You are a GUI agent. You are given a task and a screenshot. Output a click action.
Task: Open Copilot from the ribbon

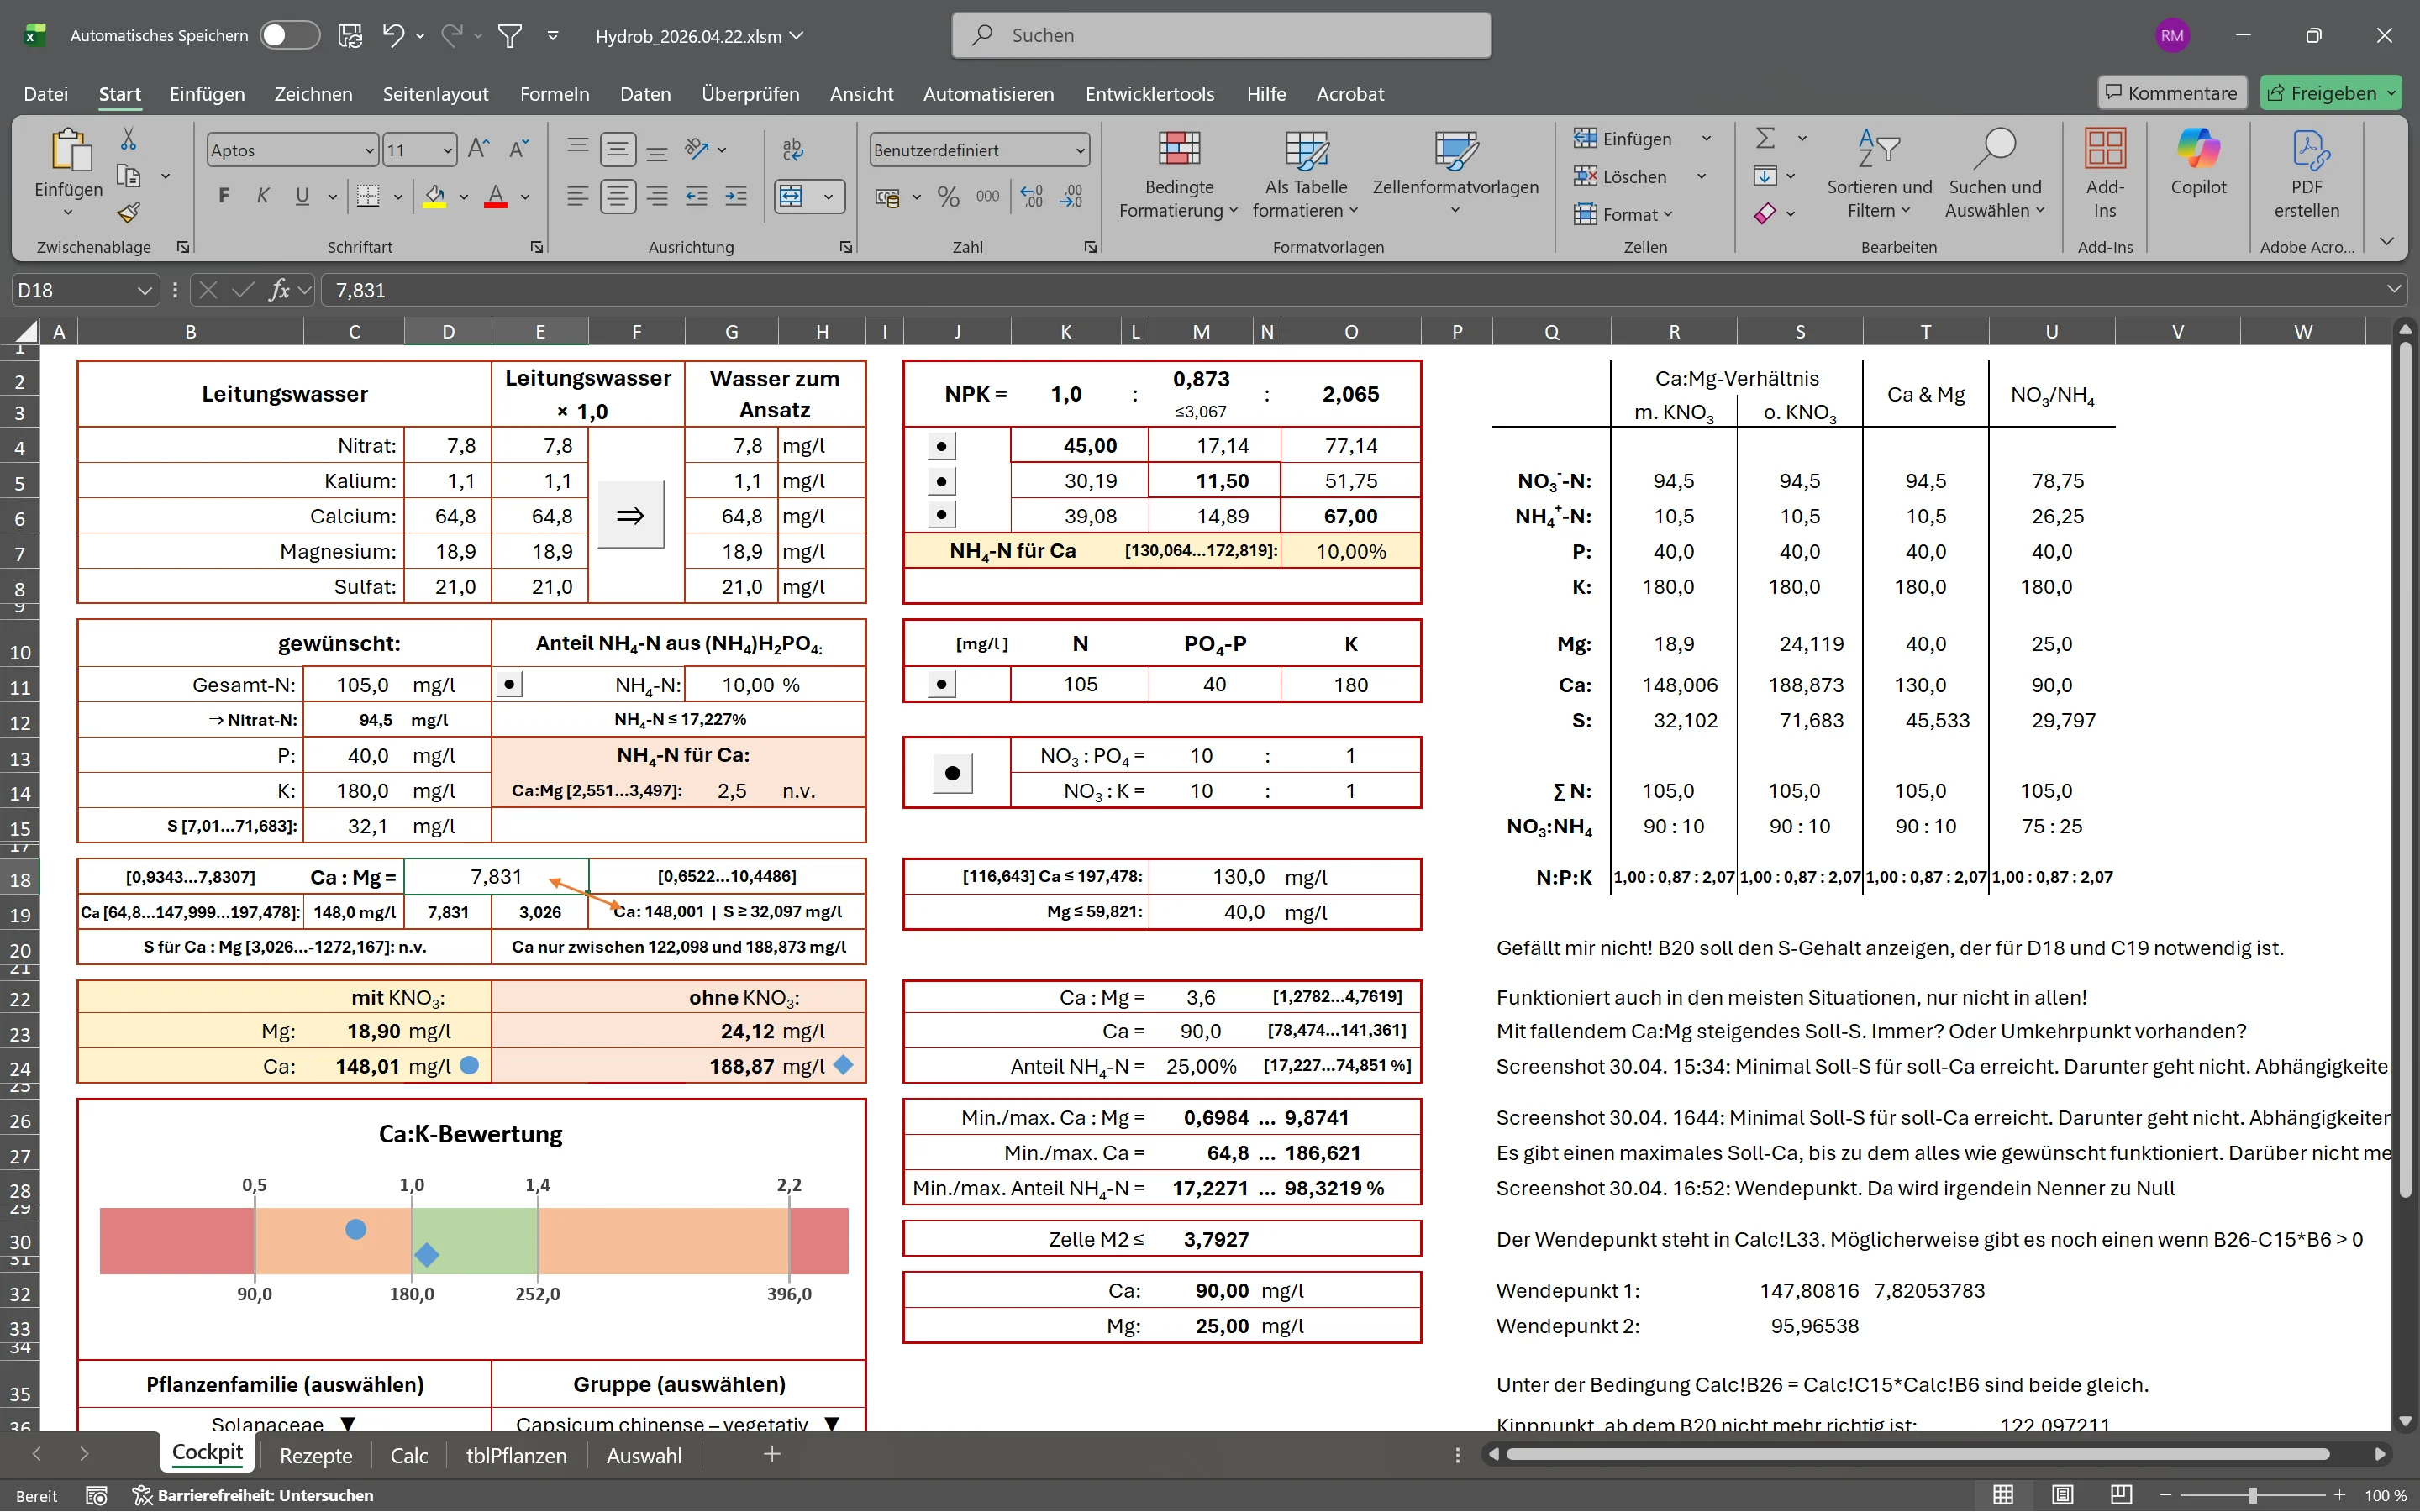(x=2198, y=165)
